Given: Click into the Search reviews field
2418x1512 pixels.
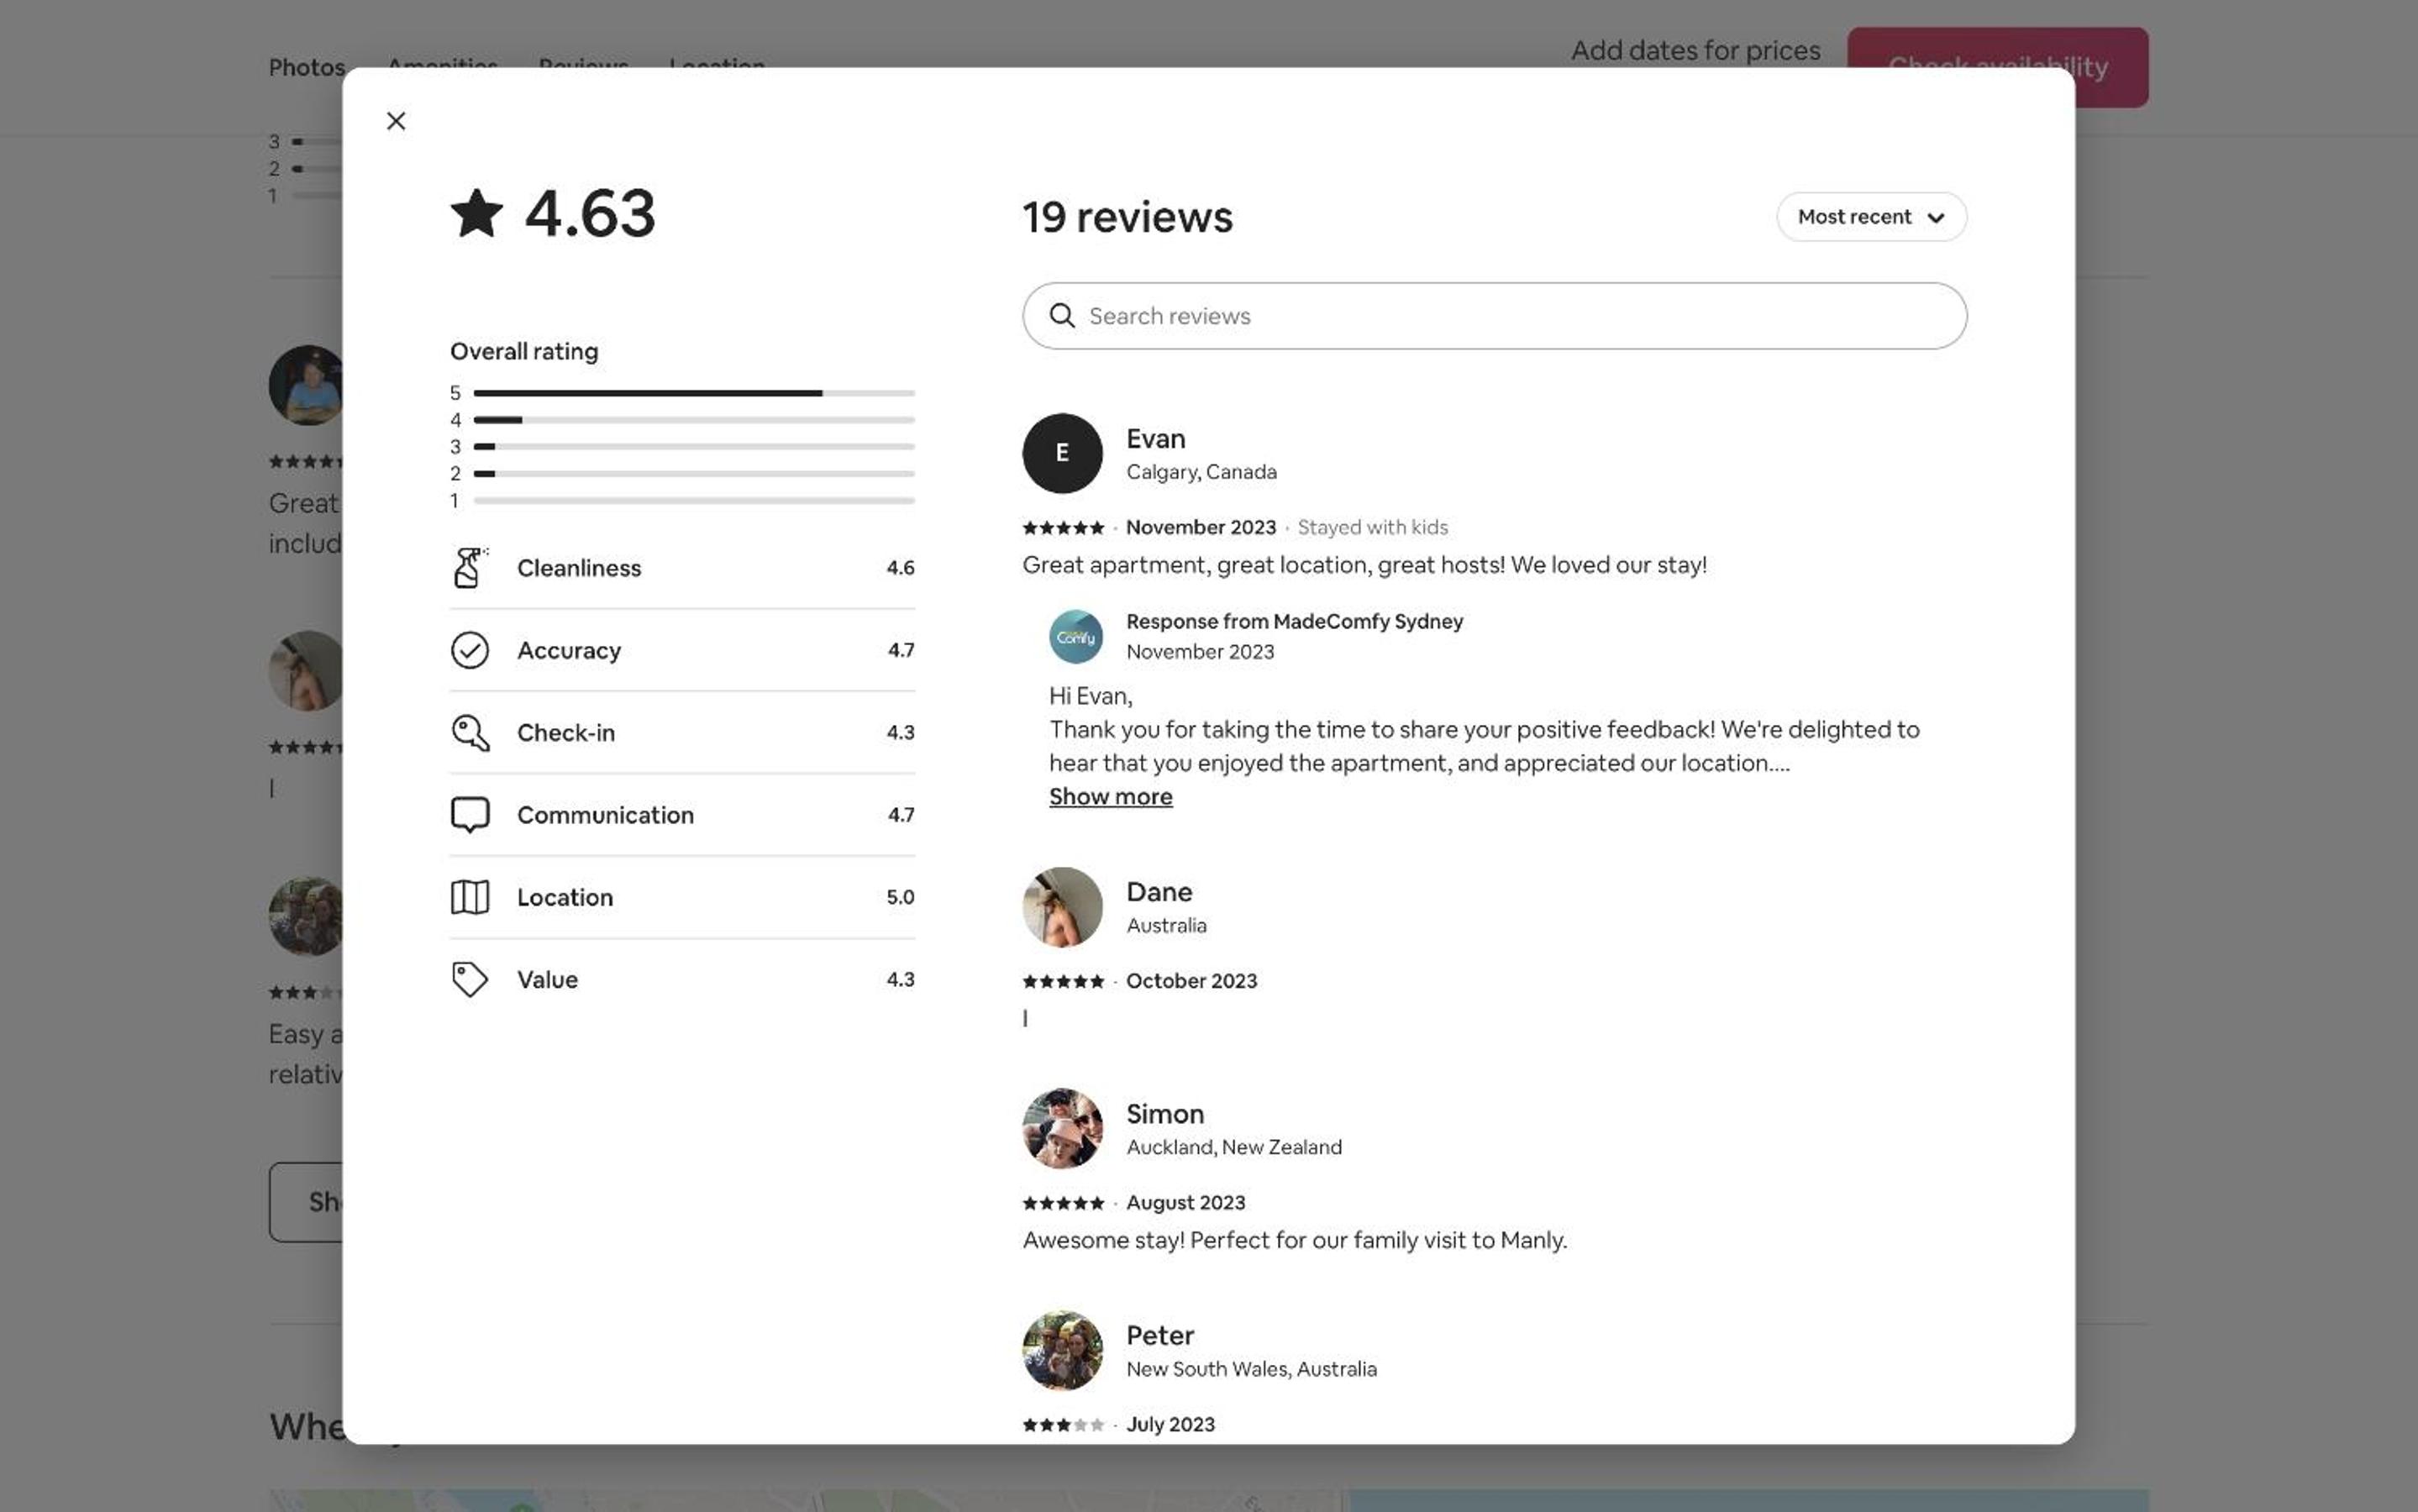Looking at the screenshot, I should [x=1494, y=316].
